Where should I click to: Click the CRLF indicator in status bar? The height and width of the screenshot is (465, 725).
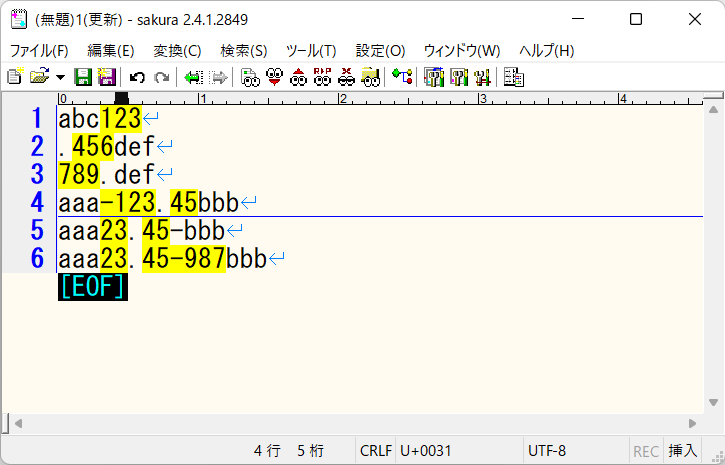click(x=376, y=450)
